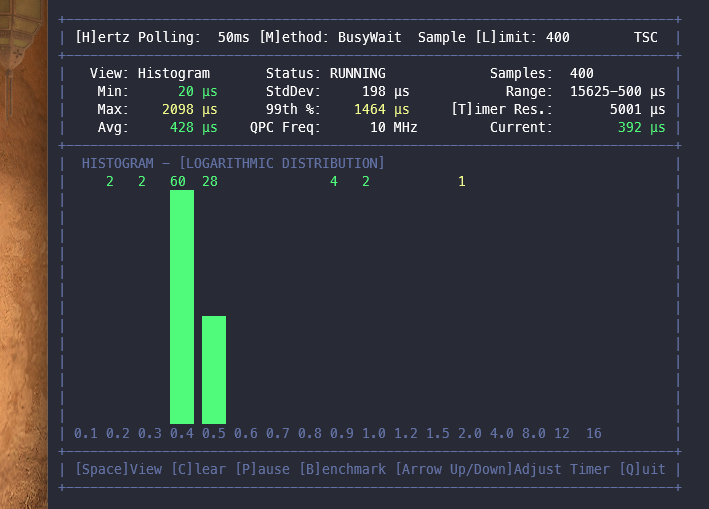Click the 12 axis label

(562, 434)
